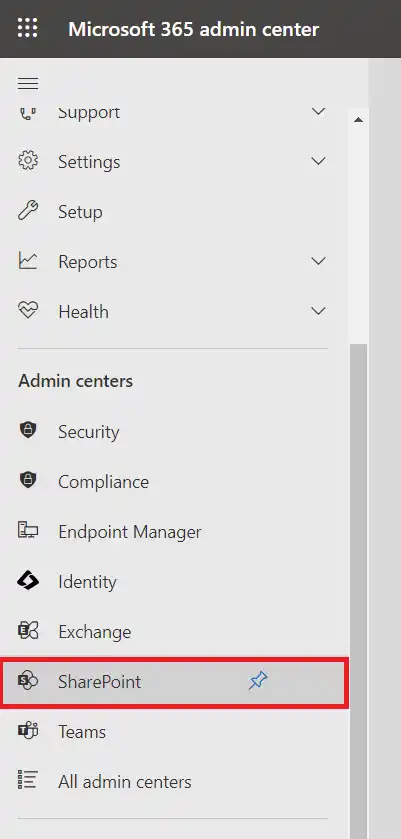The image size is (401, 839).
Task: Toggle the pin beside SharePoint
Action: (258, 681)
